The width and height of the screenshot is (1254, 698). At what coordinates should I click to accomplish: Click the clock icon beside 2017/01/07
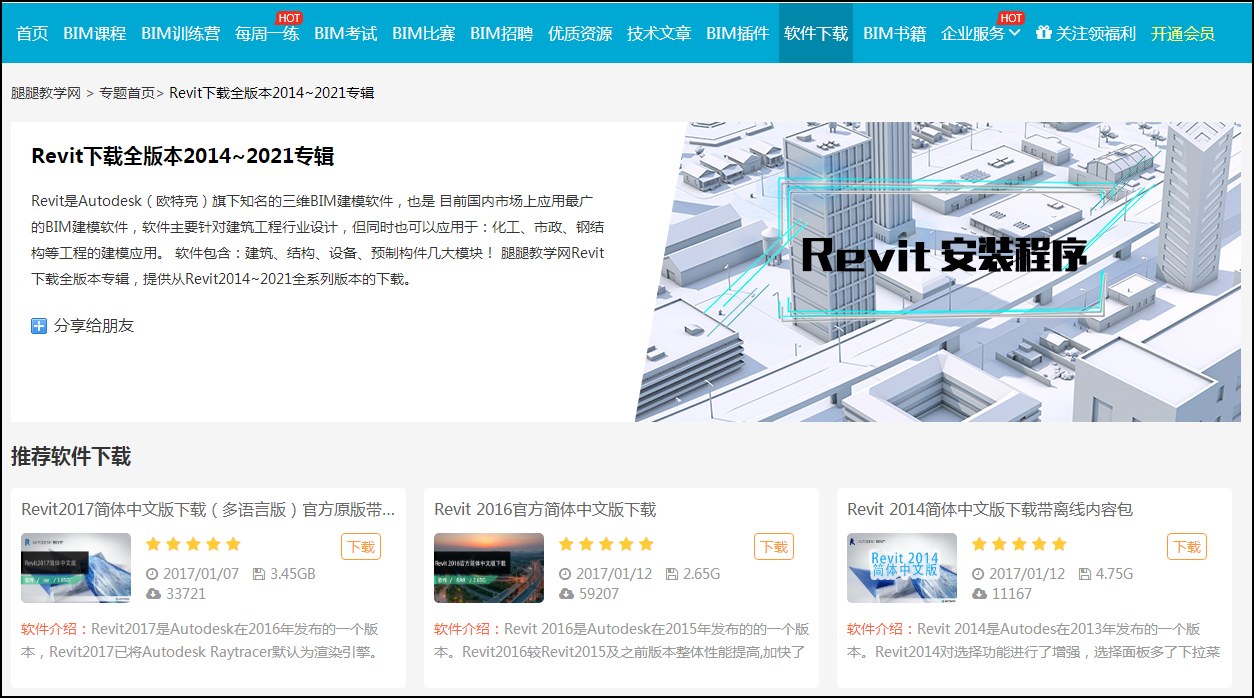tap(152, 574)
